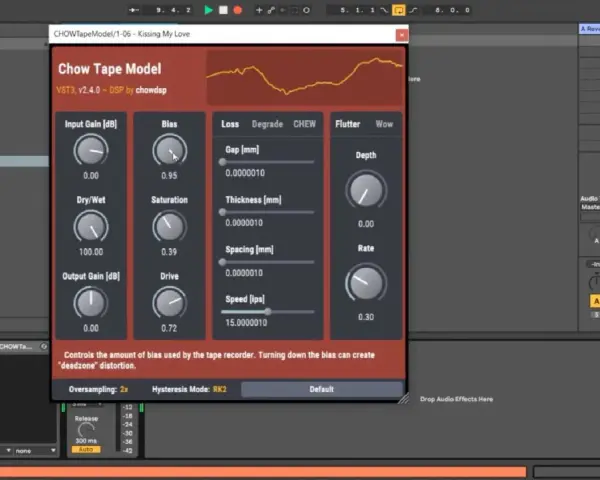Switch to the Loss tab

tap(230, 124)
